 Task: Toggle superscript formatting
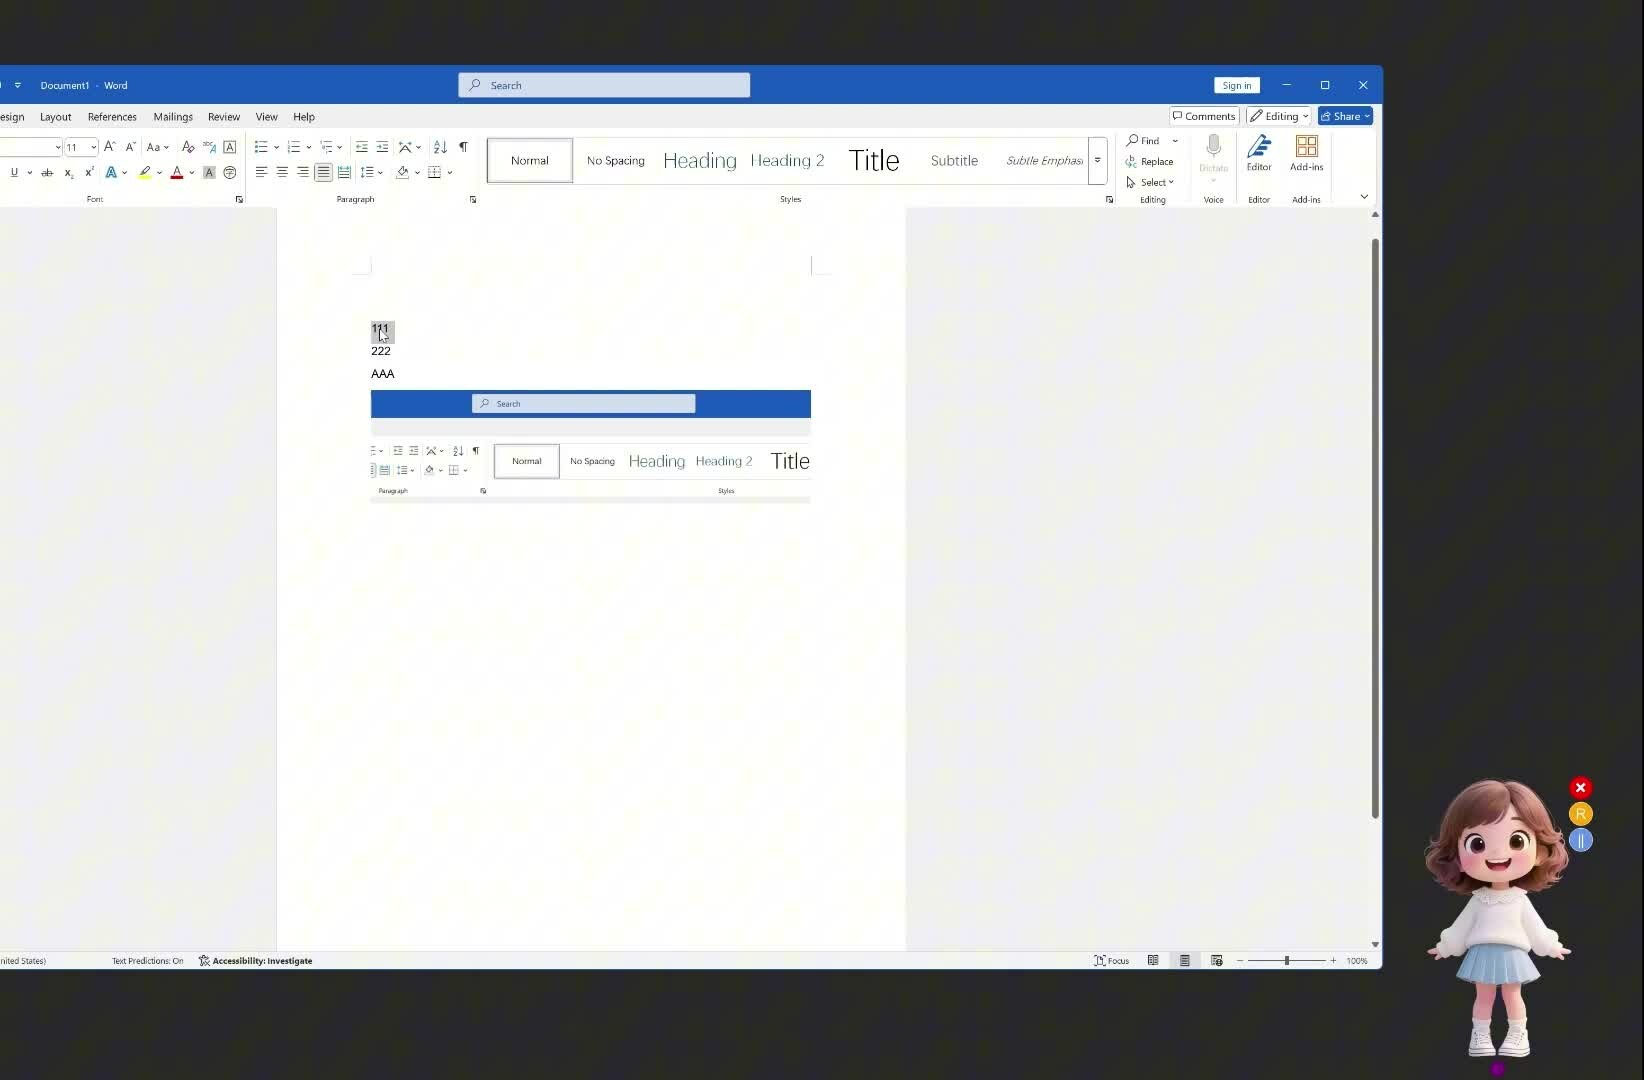89,172
